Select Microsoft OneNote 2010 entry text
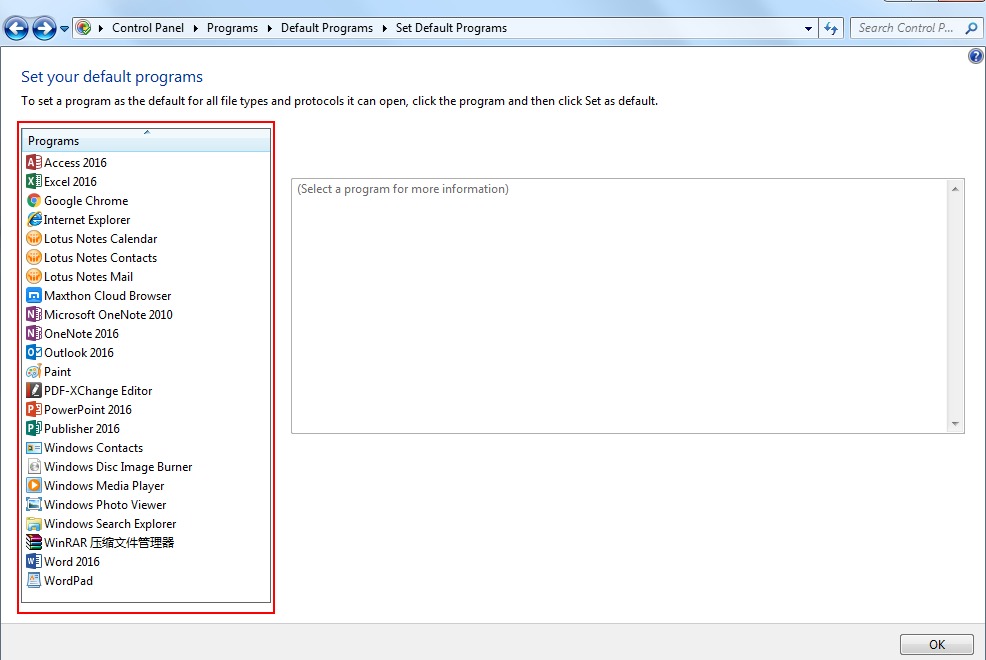Image resolution: width=986 pixels, height=660 pixels. [108, 314]
